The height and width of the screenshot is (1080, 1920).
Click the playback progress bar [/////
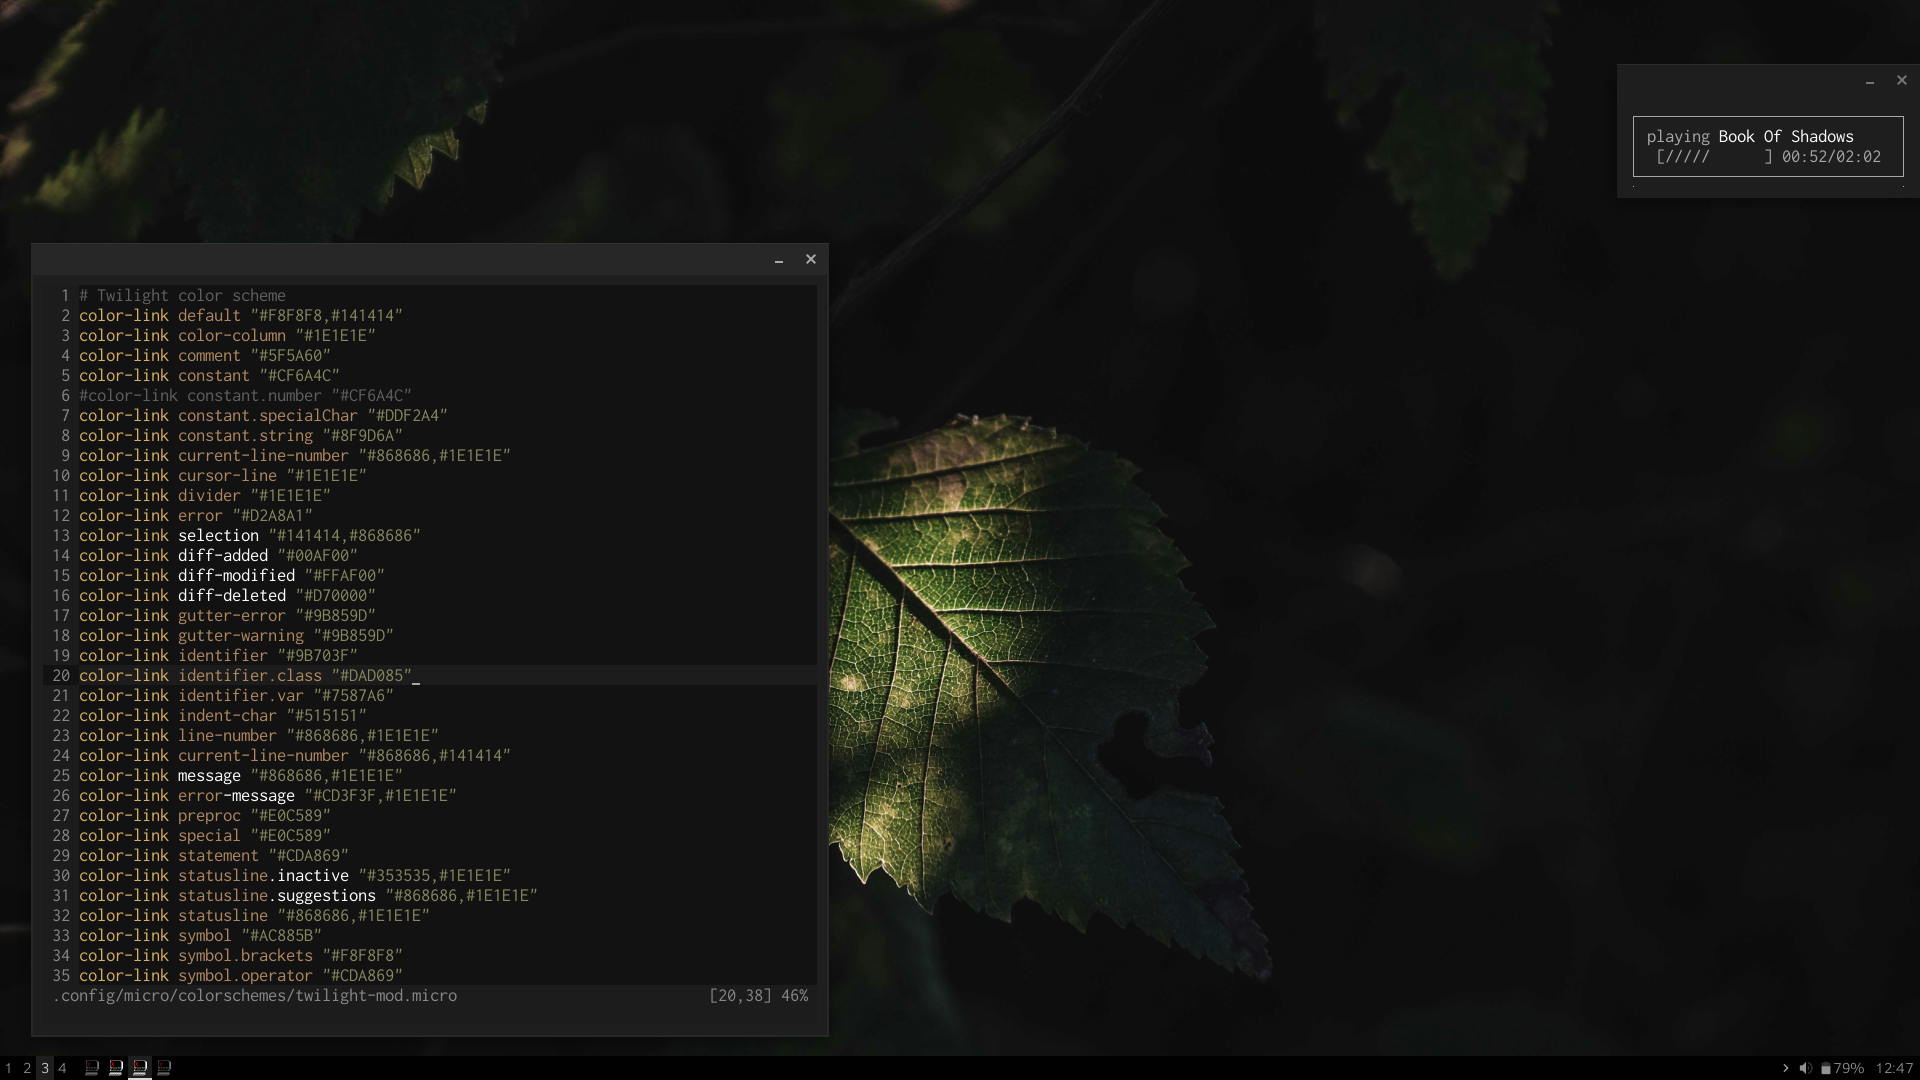pos(1714,157)
